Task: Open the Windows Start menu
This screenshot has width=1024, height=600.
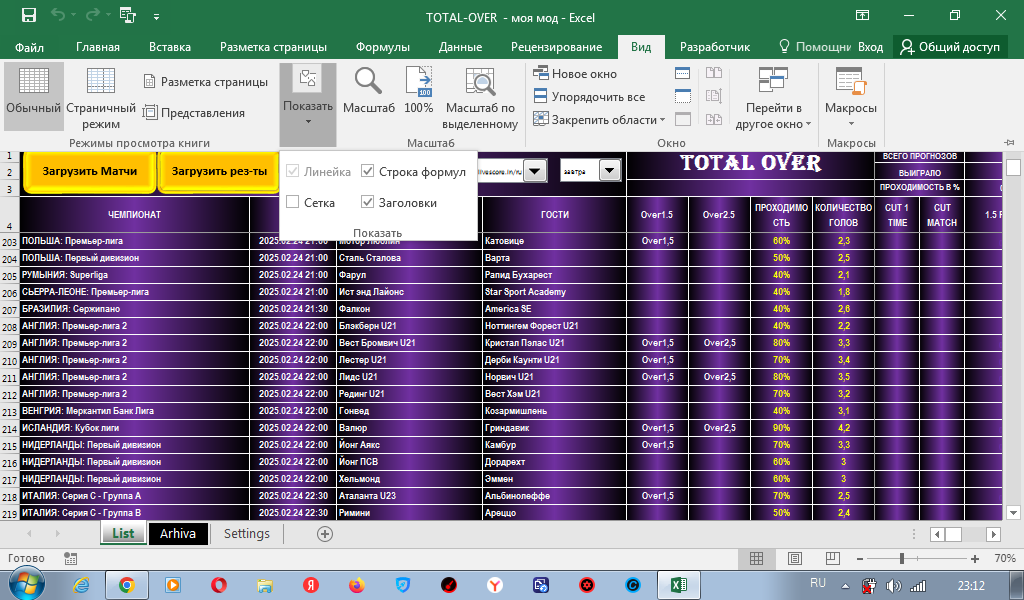Action: click(27, 583)
